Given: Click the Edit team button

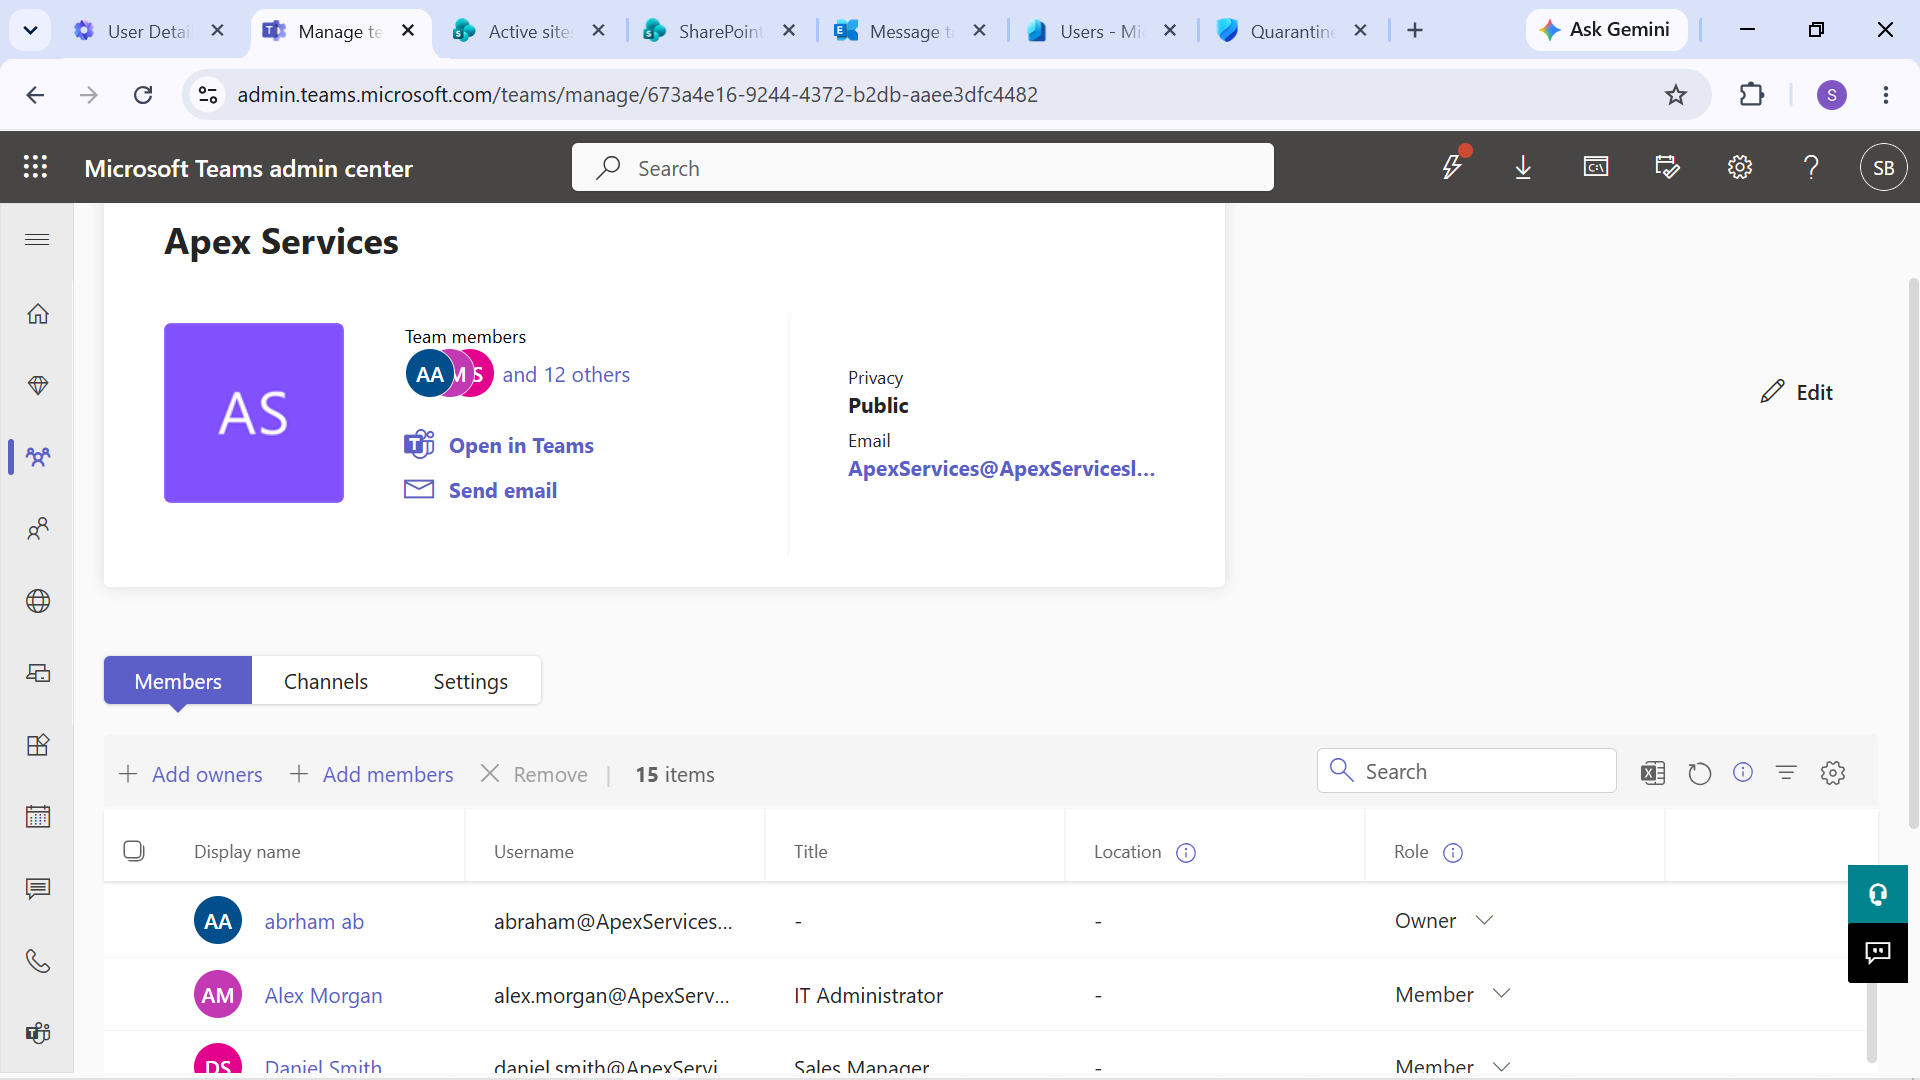Looking at the screenshot, I should pyautogui.click(x=1797, y=392).
